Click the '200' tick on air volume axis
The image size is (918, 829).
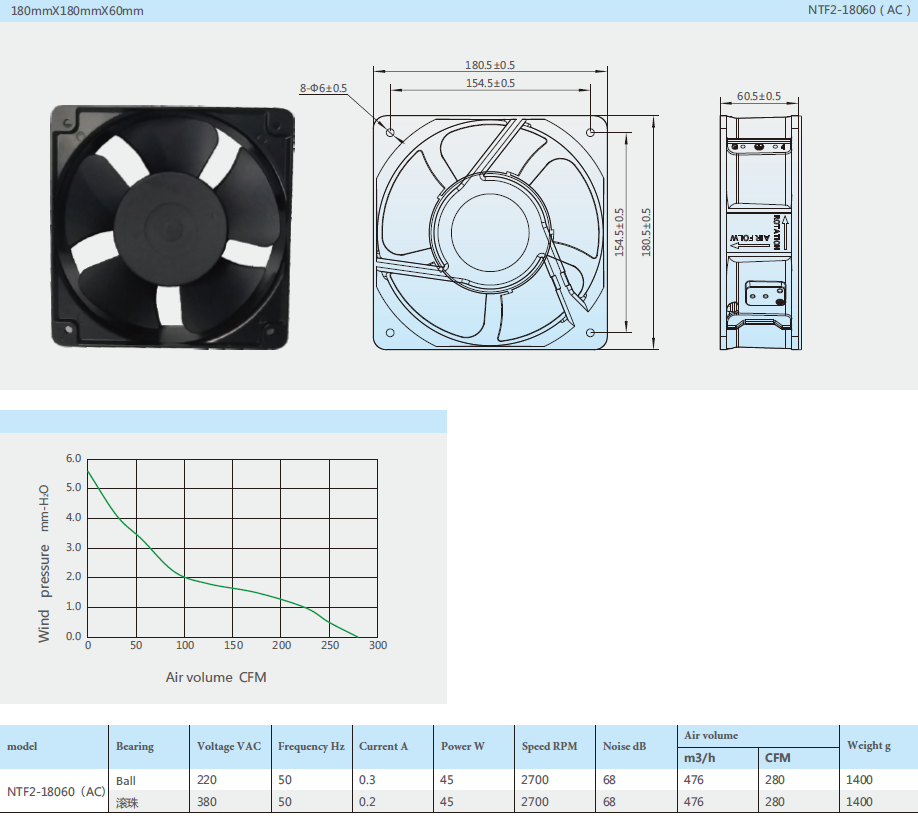(x=281, y=645)
